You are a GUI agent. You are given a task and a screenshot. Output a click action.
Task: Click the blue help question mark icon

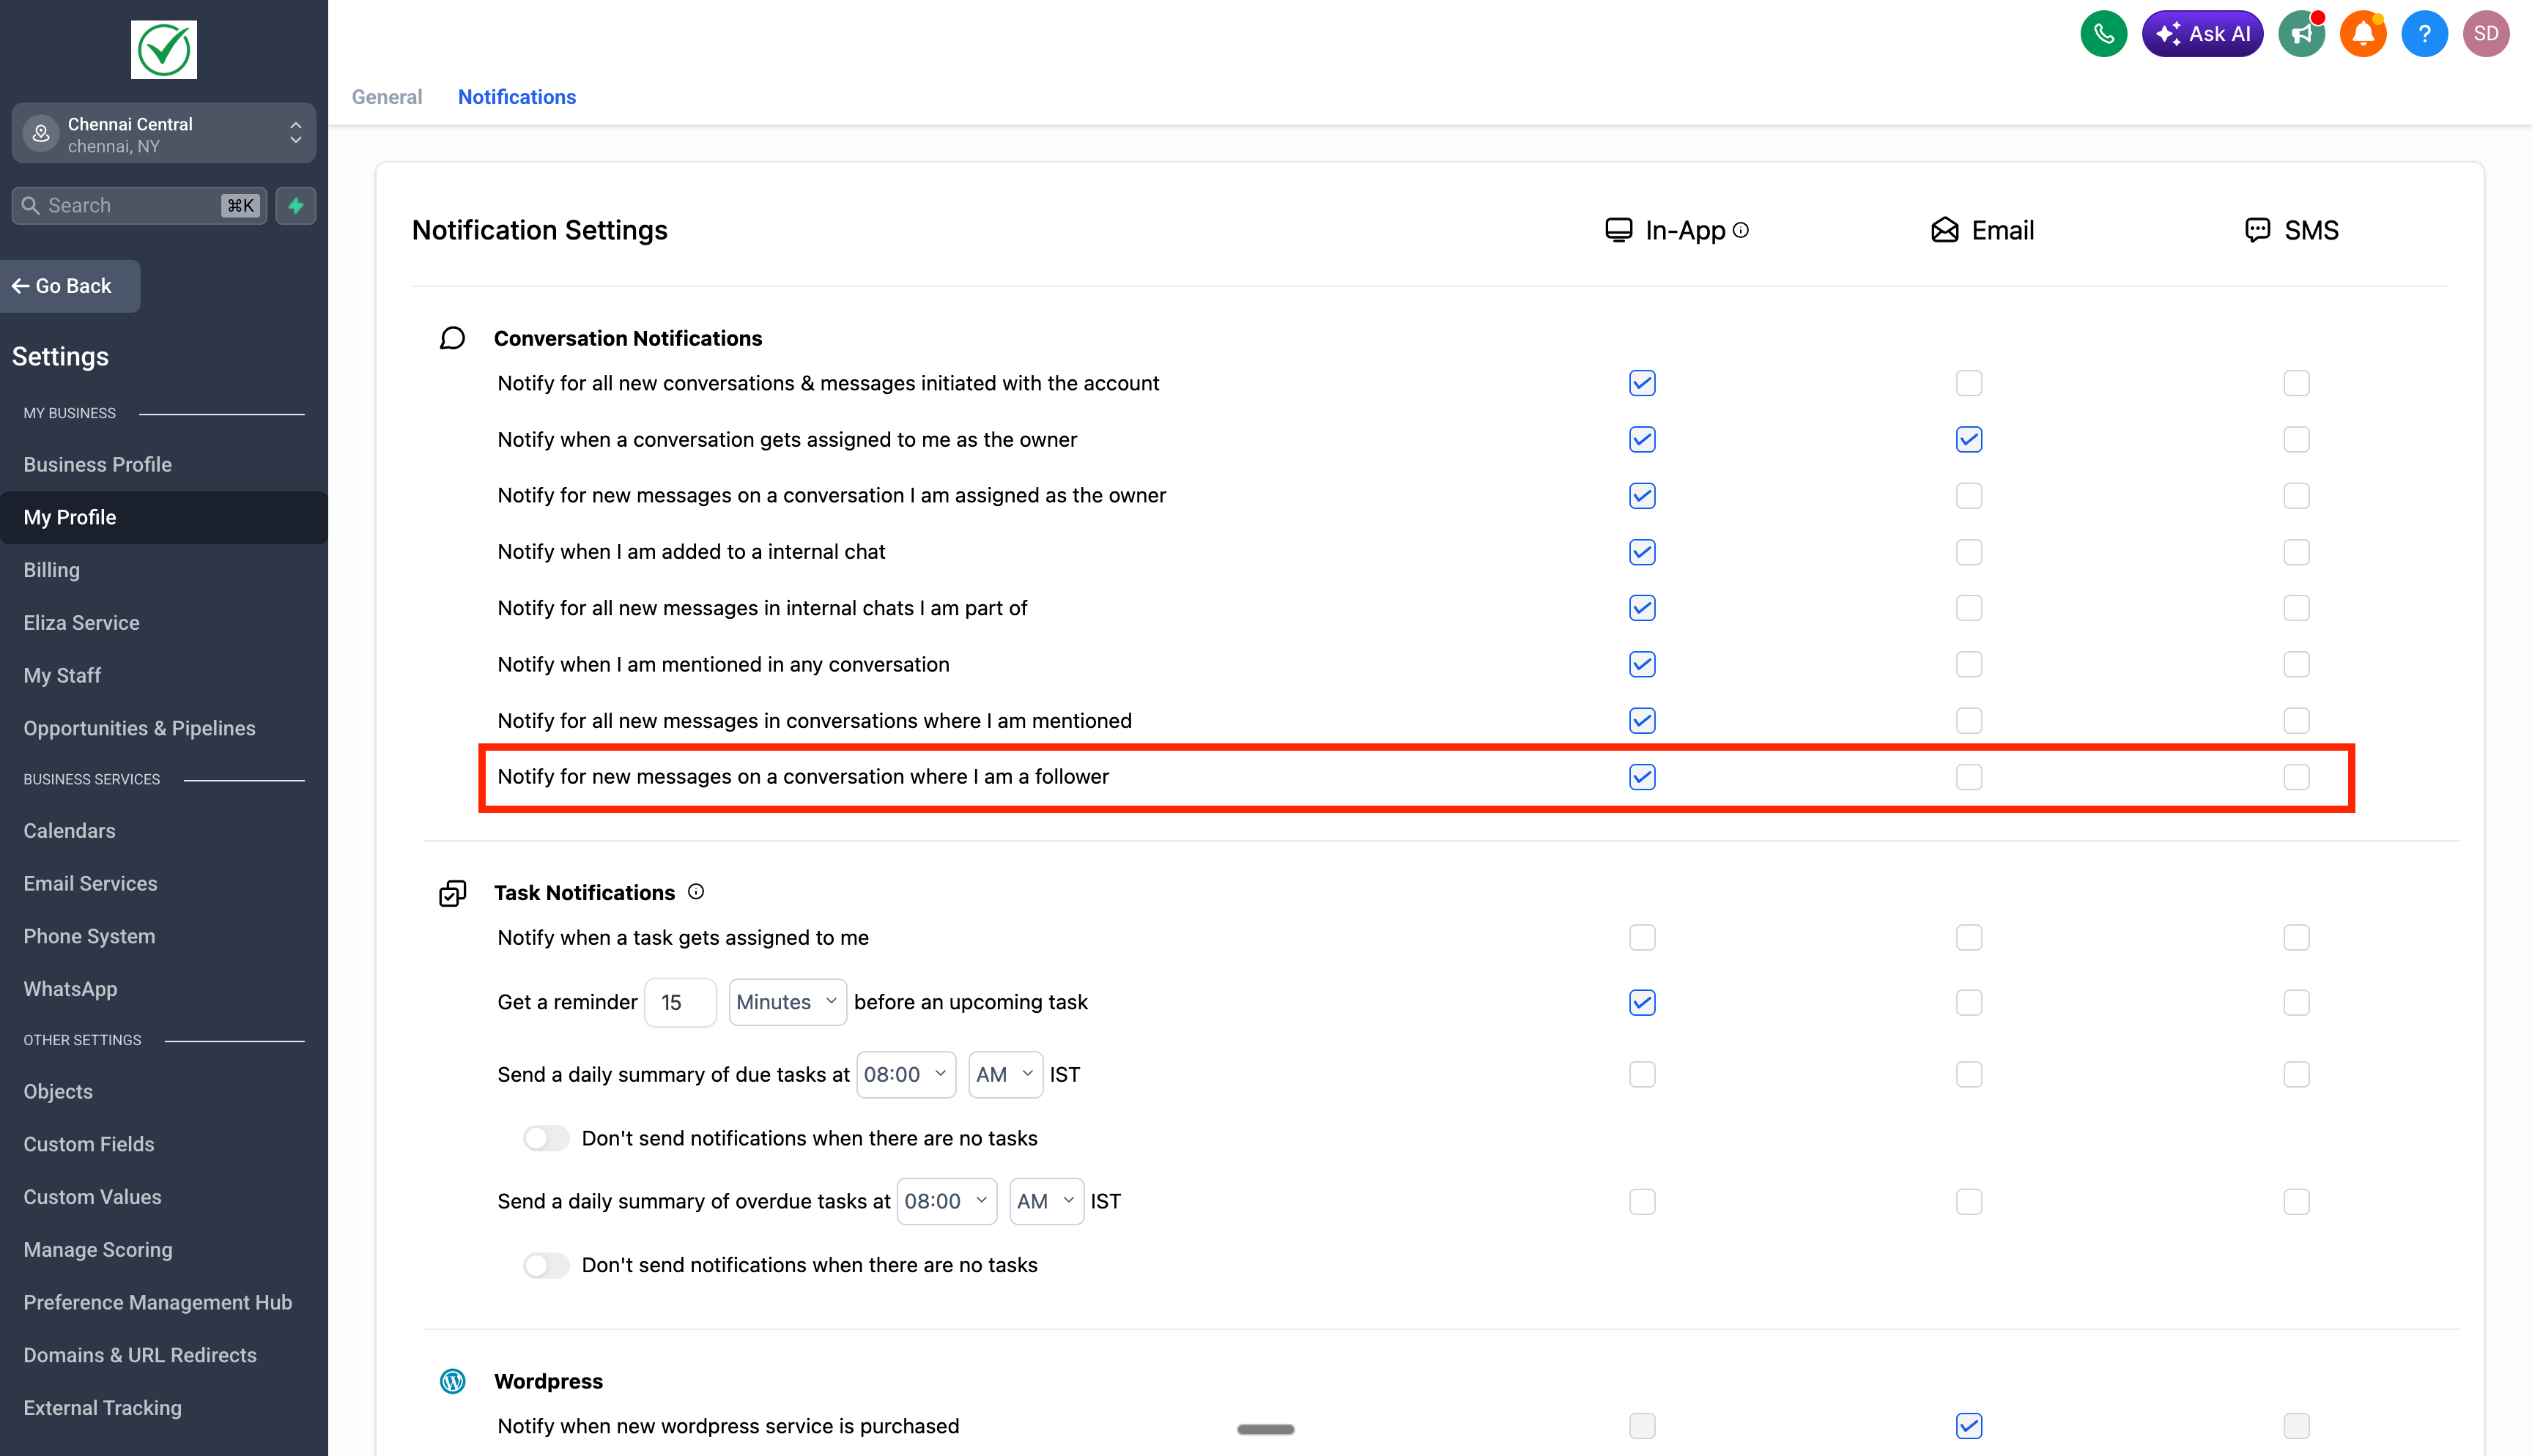[x=2424, y=34]
